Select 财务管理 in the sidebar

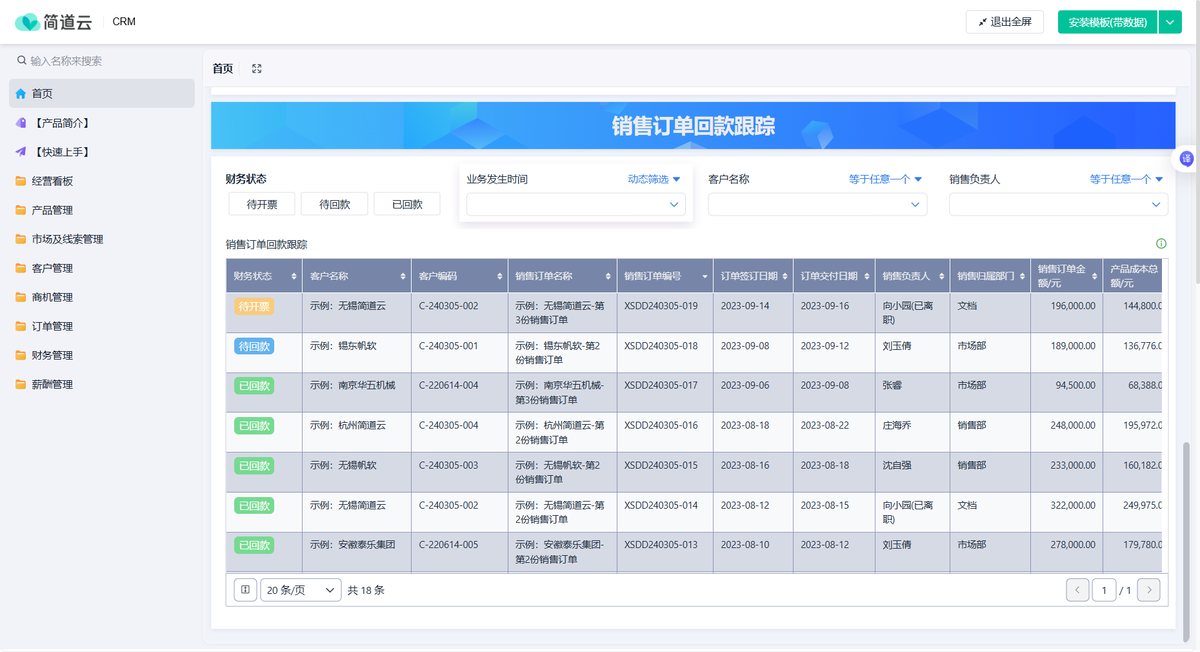[x=52, y=355]
